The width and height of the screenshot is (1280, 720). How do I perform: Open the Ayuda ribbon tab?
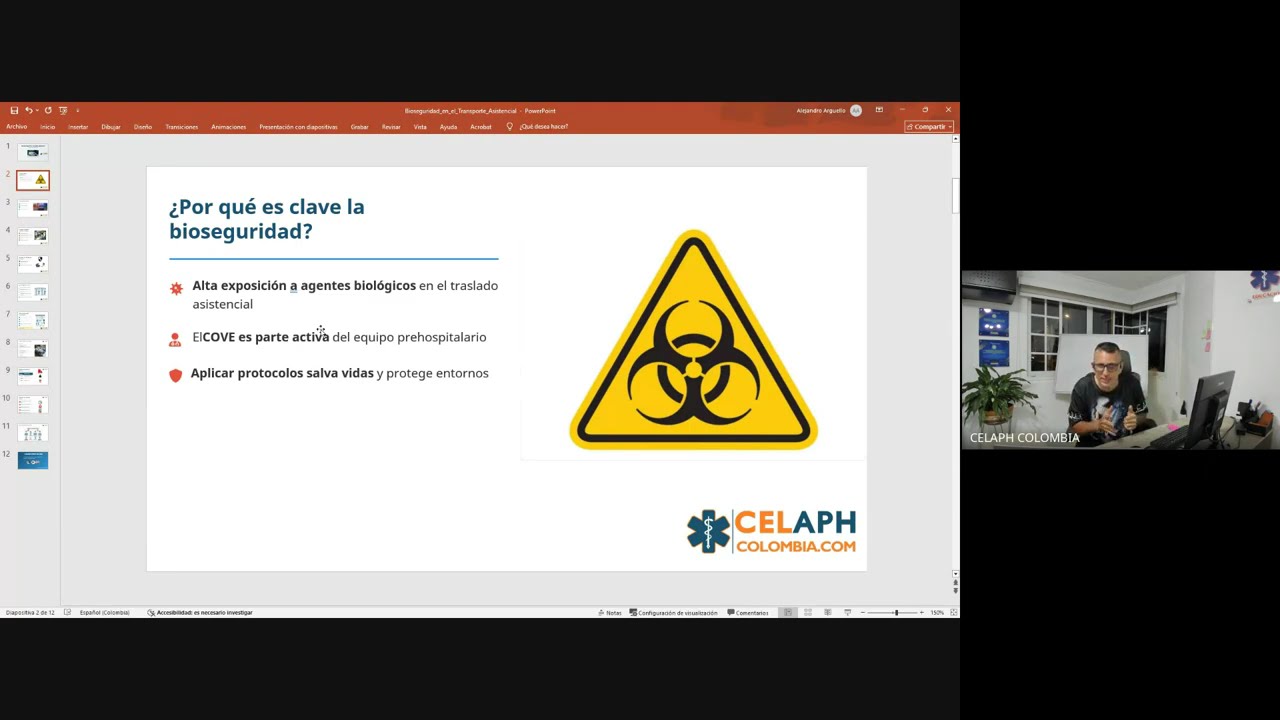point(448,127)
